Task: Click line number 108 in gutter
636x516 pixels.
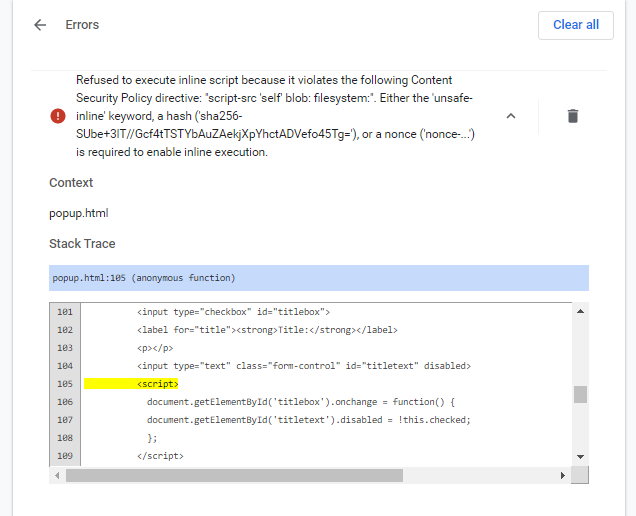Action: coord(65,438)
